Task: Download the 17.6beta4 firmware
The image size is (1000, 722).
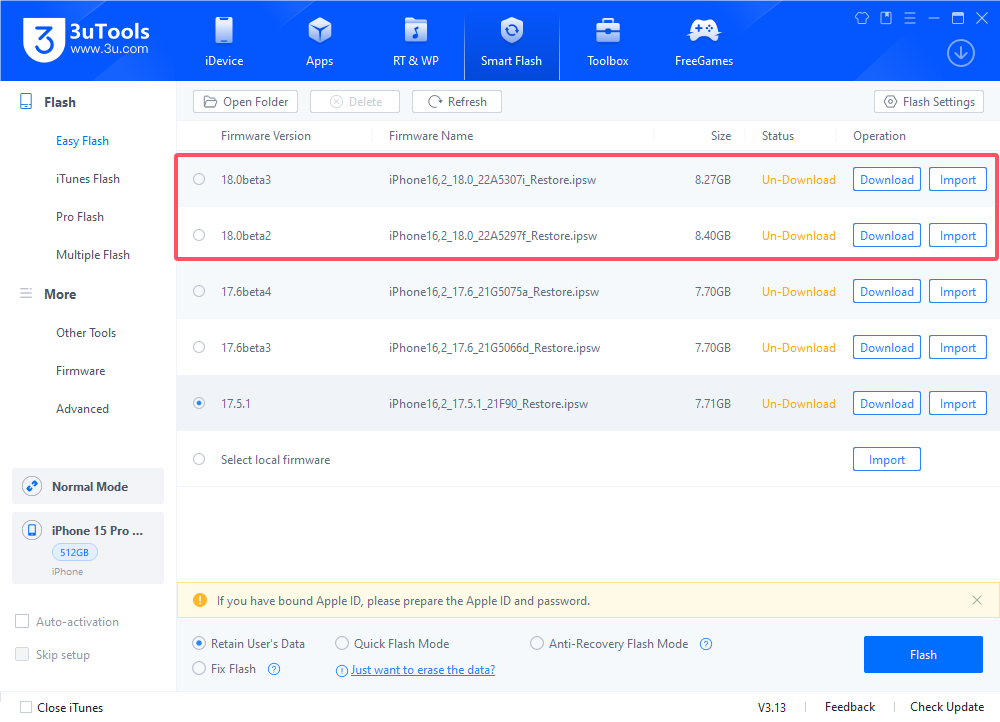Action: 887,291
